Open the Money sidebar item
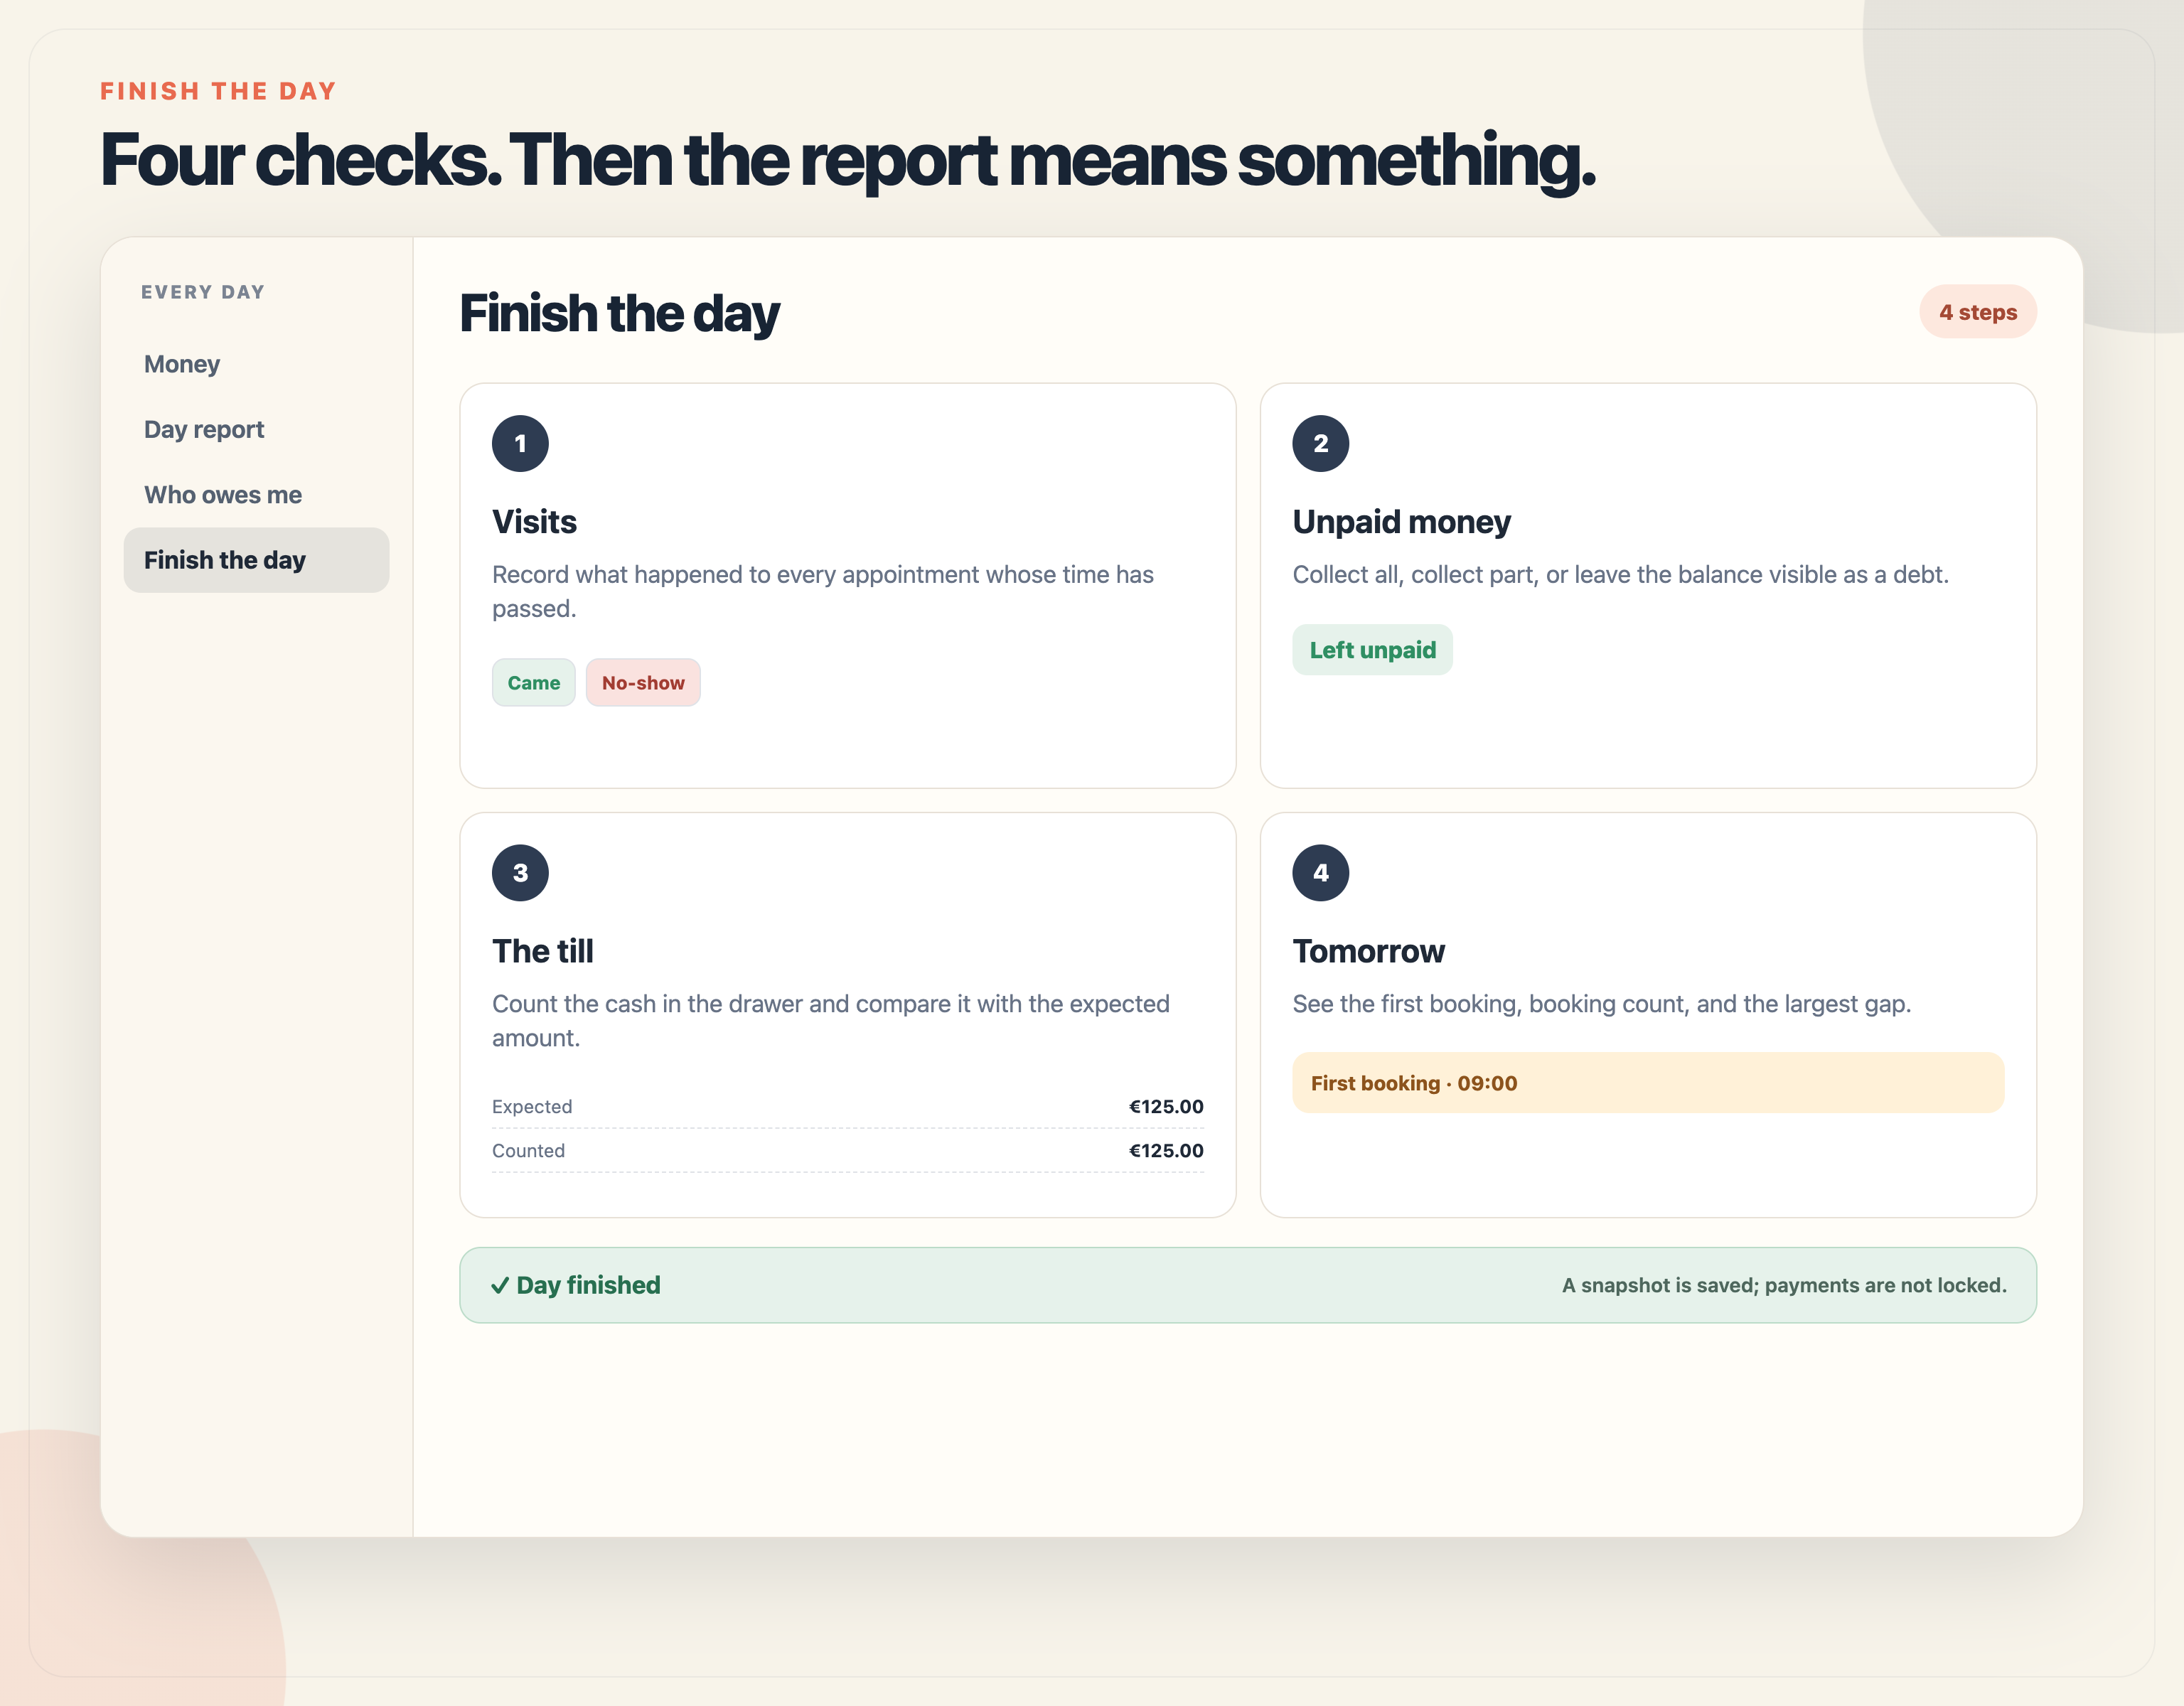Viewport: 2184px width, 1706px height. point(256,364)
